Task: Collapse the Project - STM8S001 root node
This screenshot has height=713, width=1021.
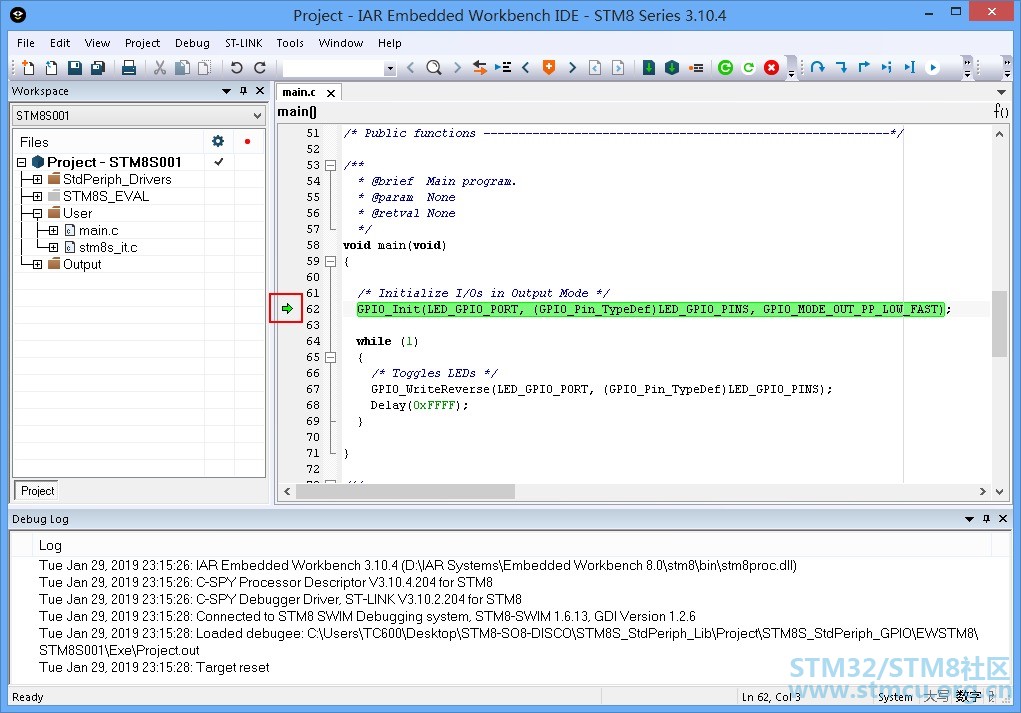Action: [21, 162]
